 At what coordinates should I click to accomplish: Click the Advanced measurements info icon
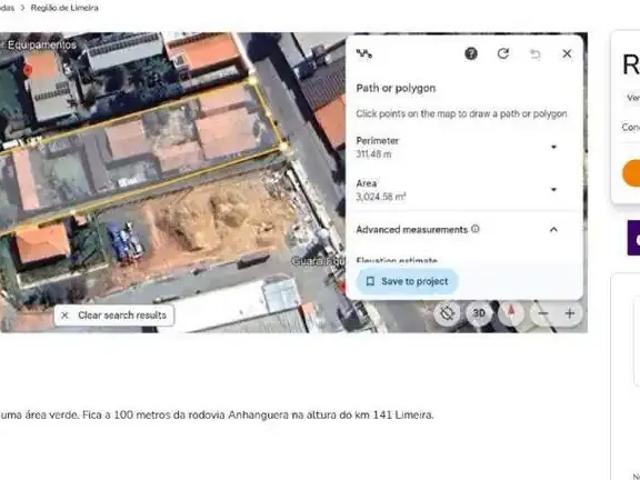click(475, 229)
